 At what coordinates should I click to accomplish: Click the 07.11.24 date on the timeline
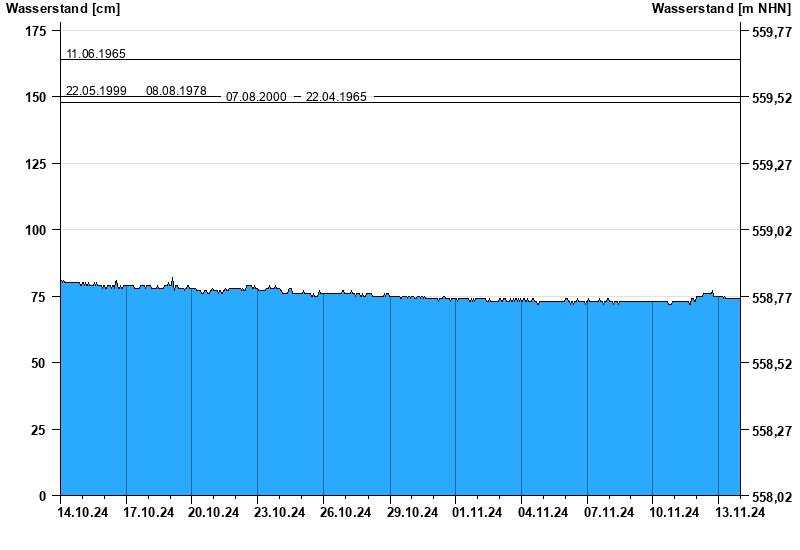tap(608, 513)
